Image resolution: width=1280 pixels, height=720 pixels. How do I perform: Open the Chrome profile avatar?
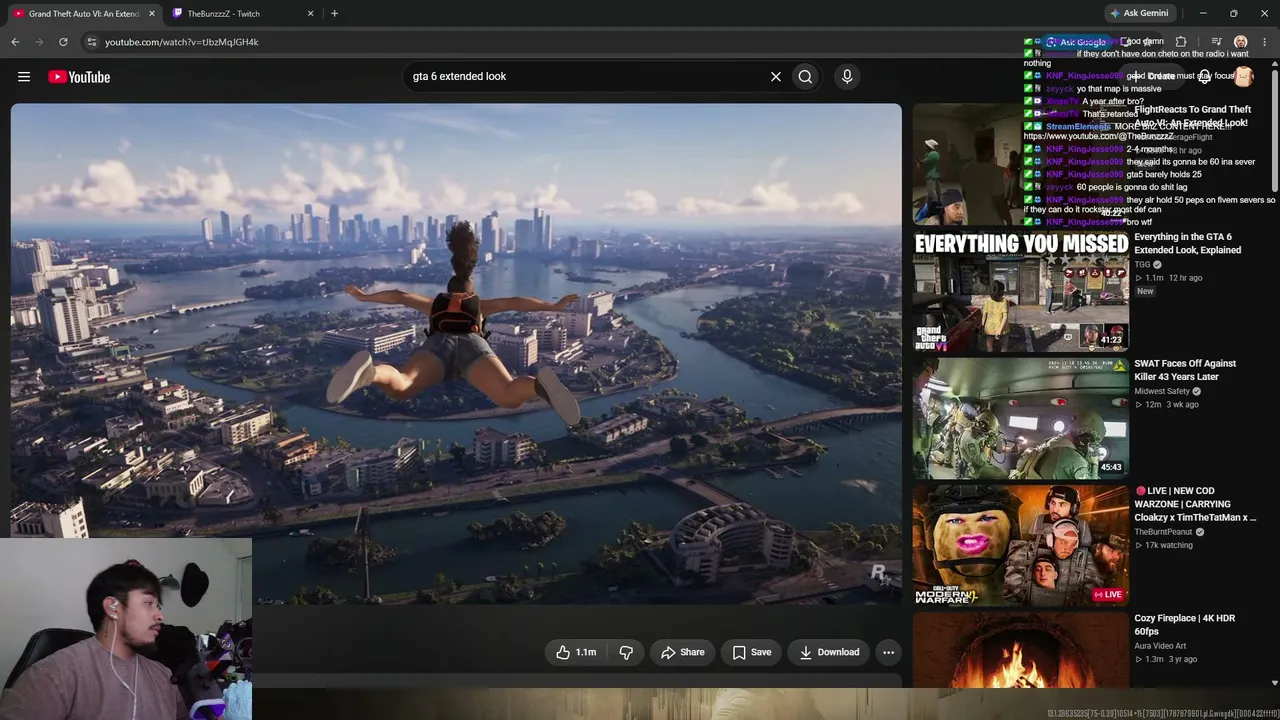tap(1241, 42)
